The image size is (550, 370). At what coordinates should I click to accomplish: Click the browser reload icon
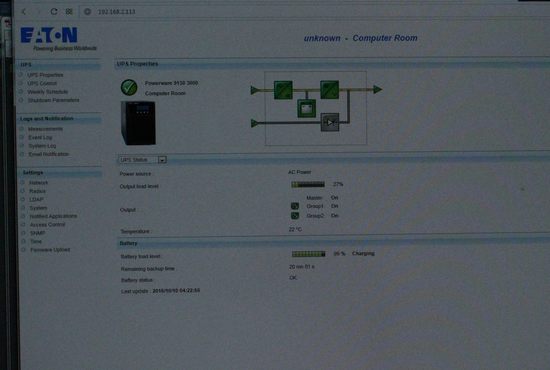click(x=54, y=12)
